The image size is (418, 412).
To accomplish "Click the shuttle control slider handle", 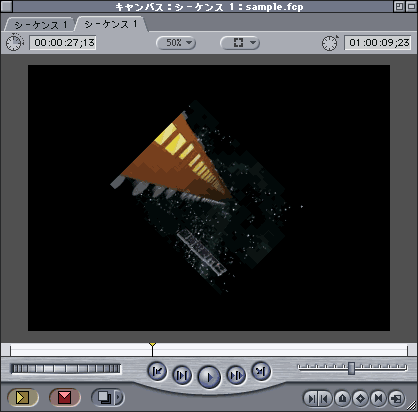I will tap(351, 368).
